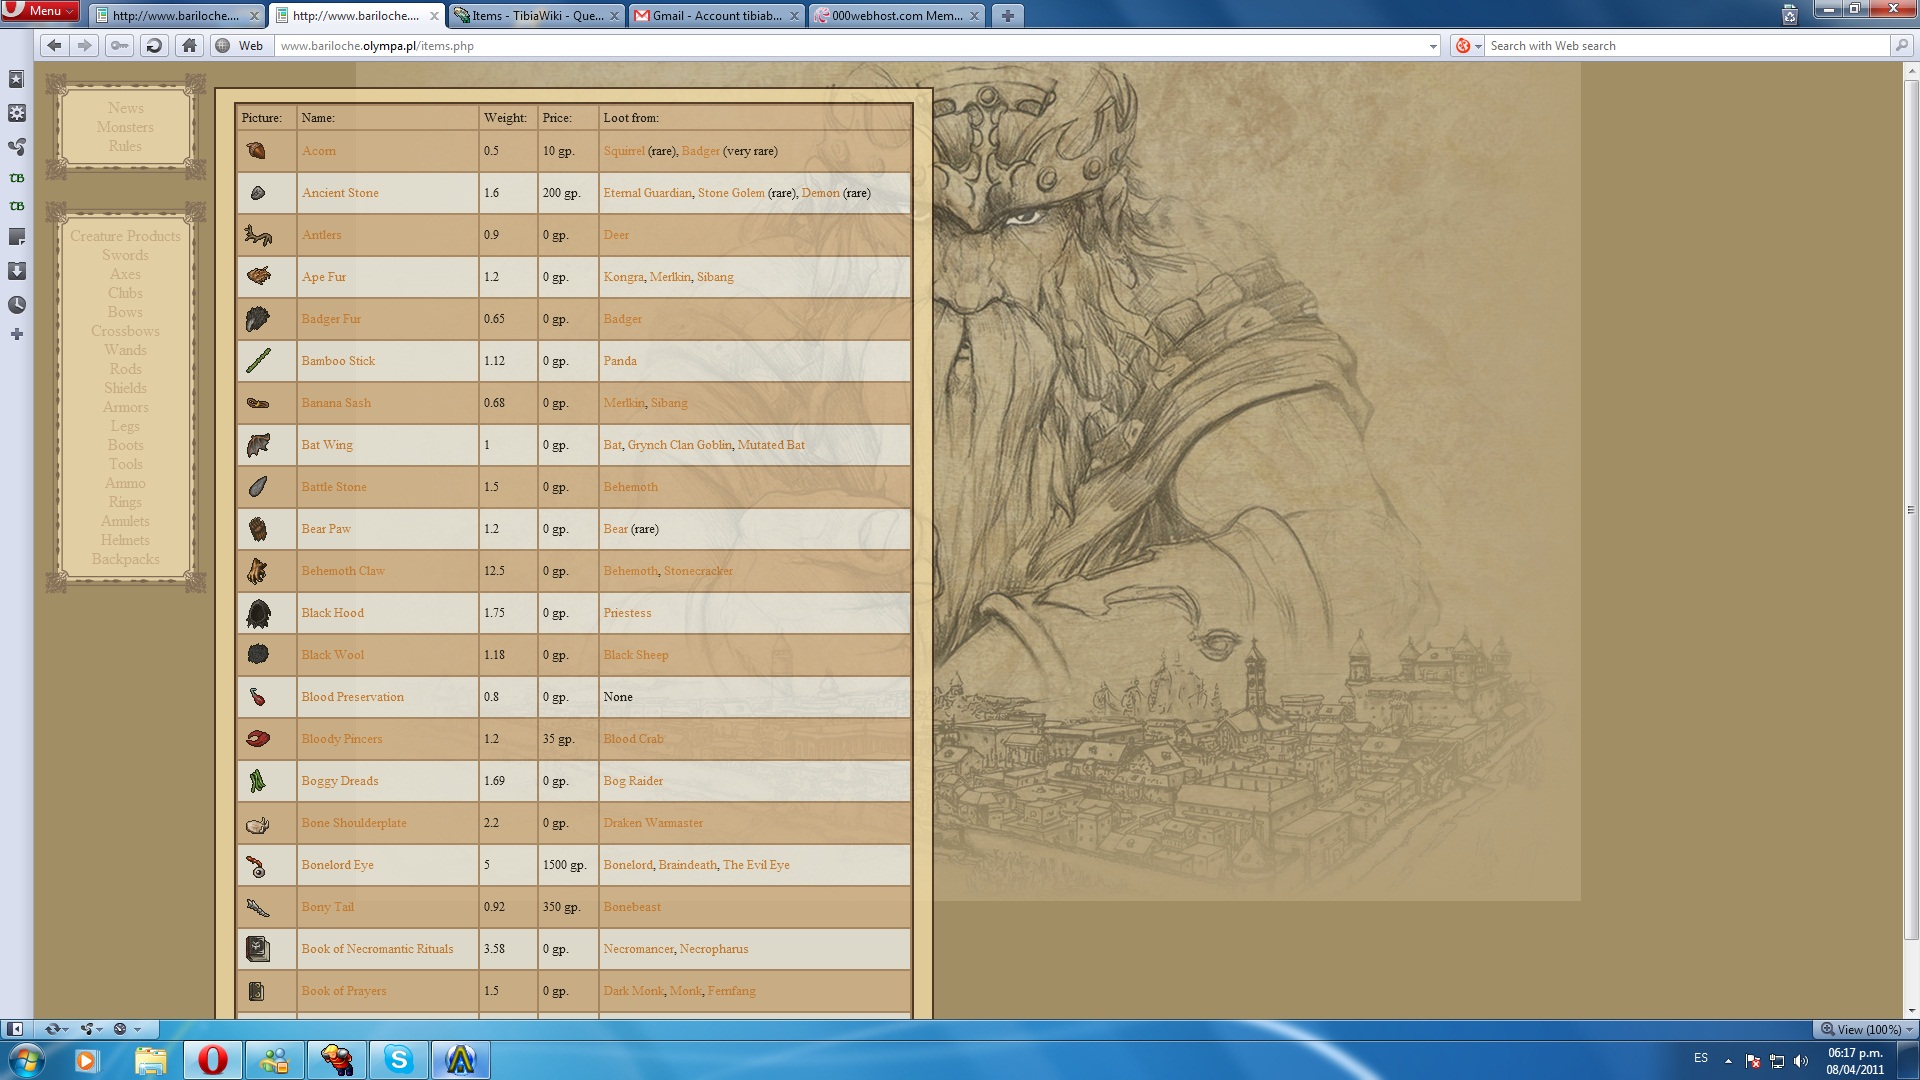Open the Notes panel icon
Screen dimensions: 1920x1080
click(16, 237)
